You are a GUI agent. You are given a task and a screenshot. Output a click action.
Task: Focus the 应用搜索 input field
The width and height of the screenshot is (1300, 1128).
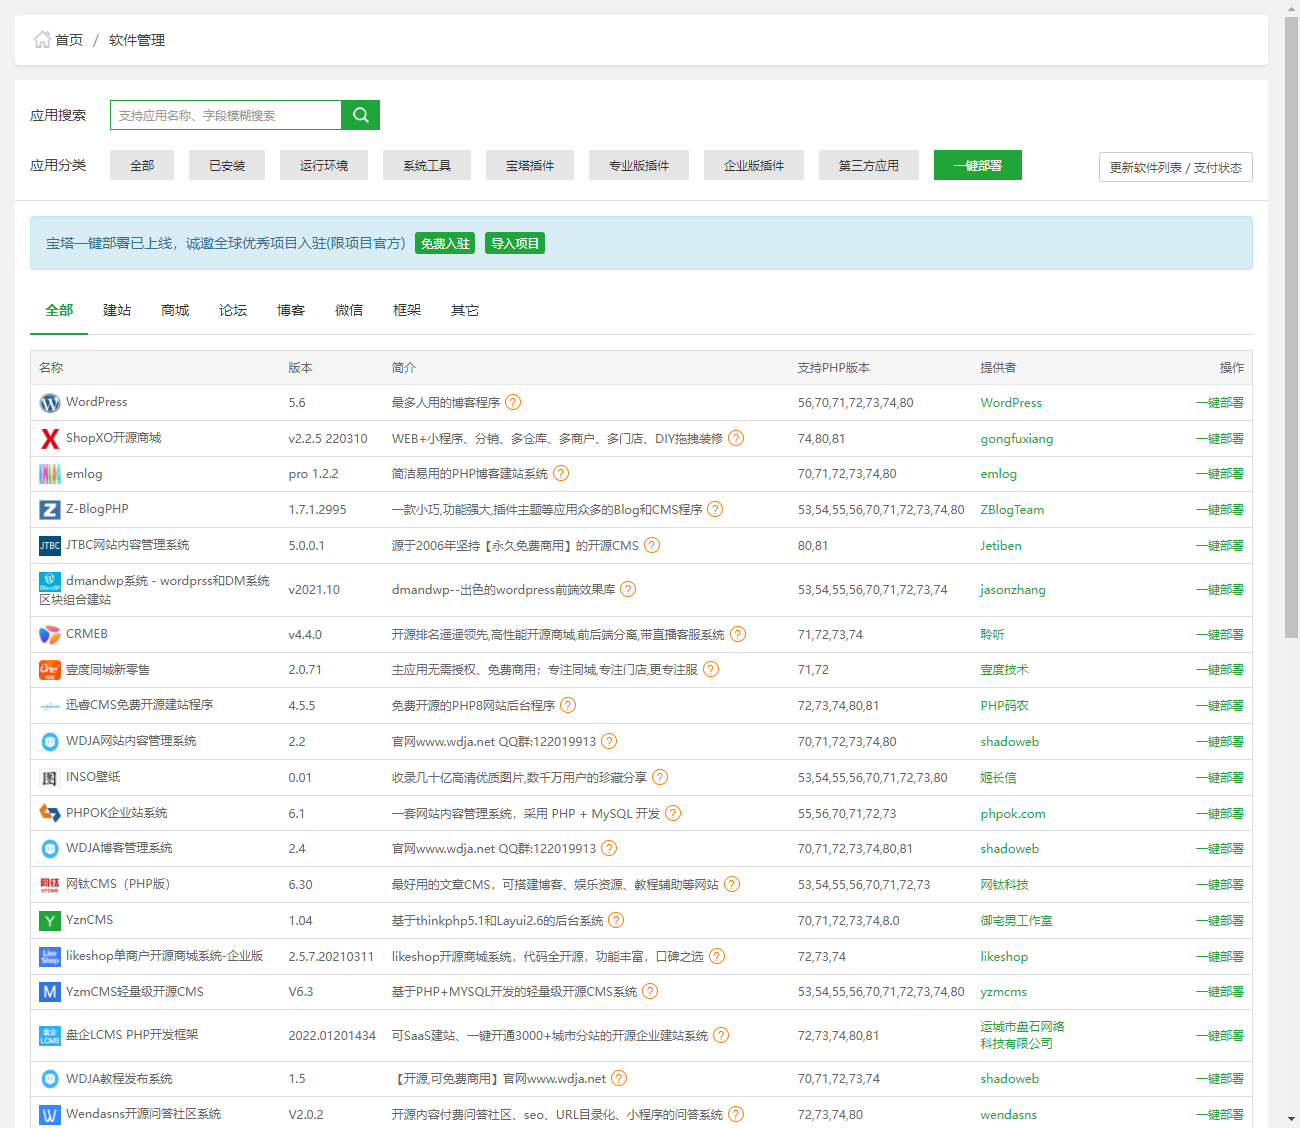226,115
